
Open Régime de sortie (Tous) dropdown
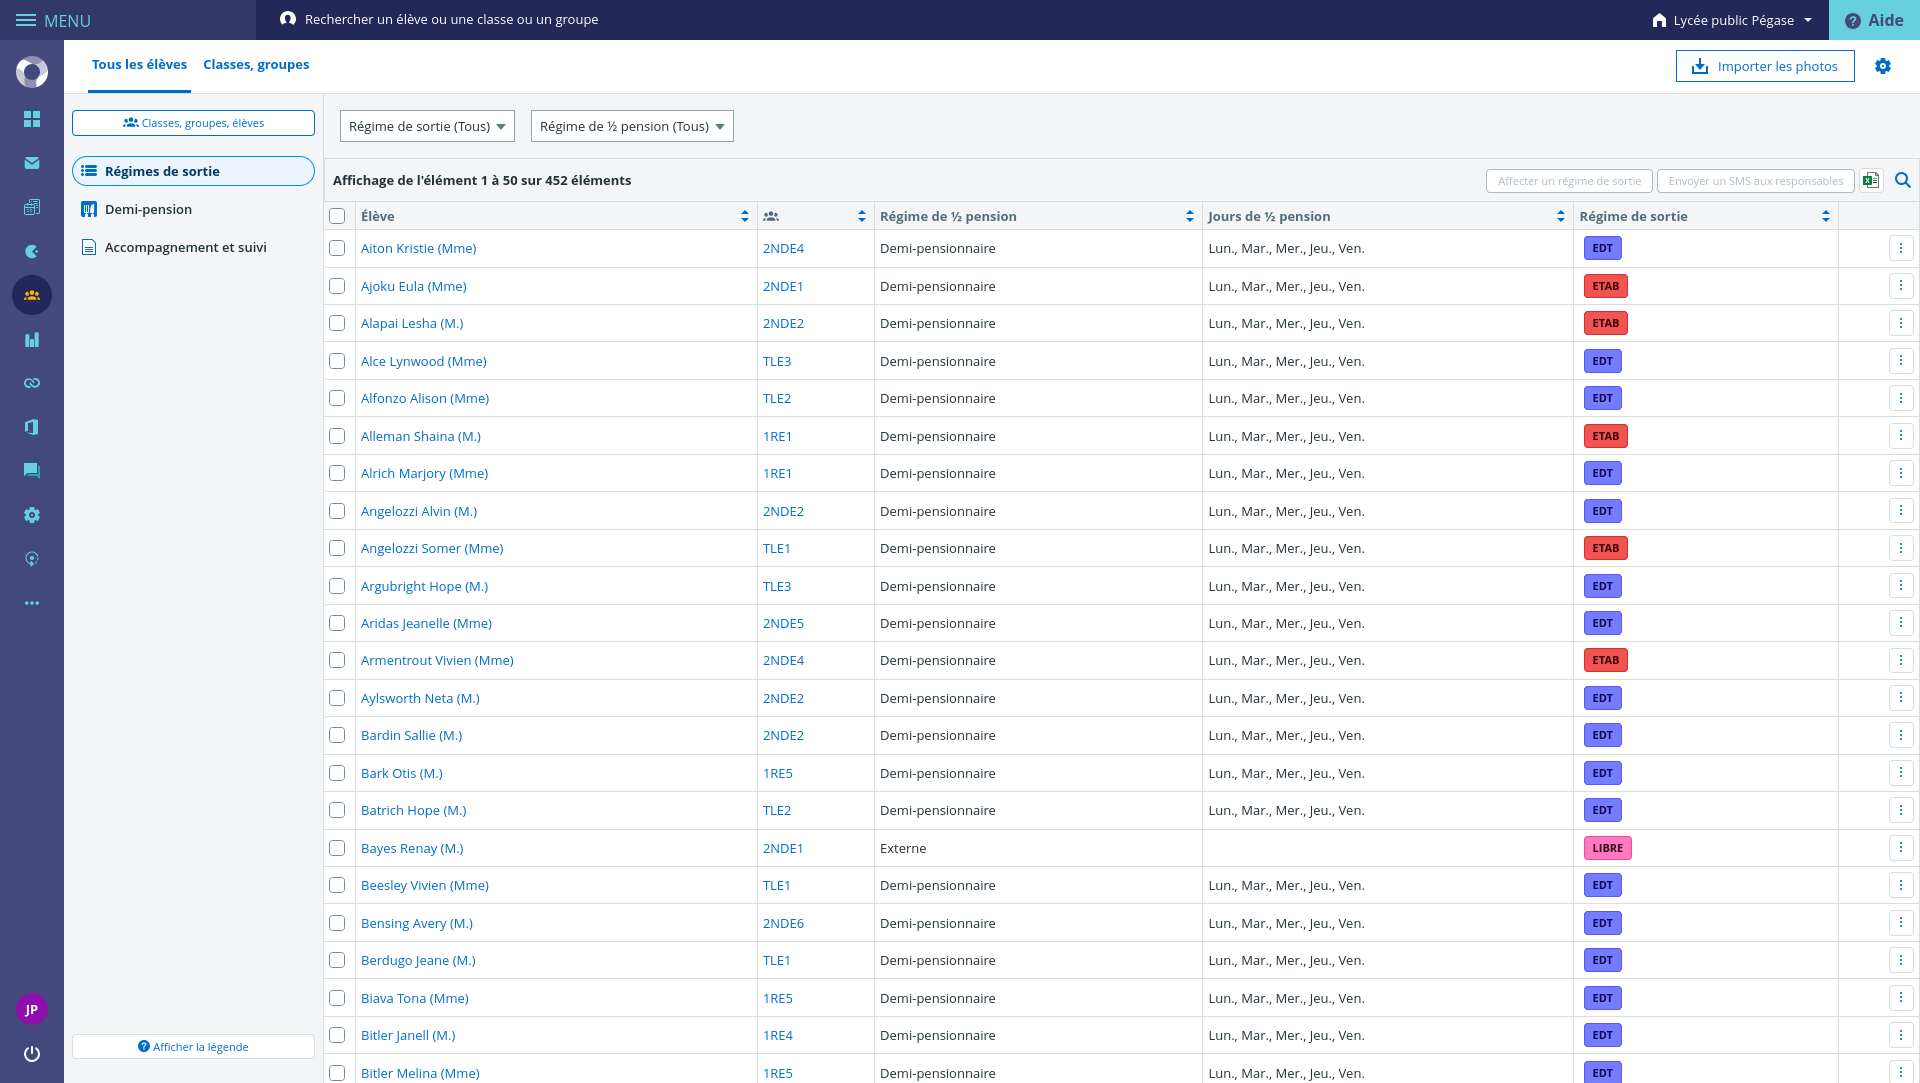pos(427,126)
